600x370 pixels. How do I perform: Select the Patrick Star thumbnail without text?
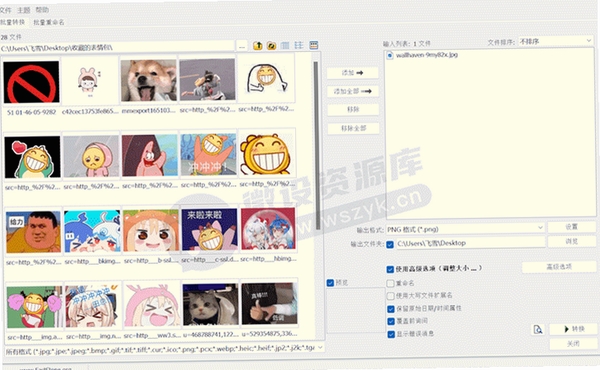coord(150,155)
